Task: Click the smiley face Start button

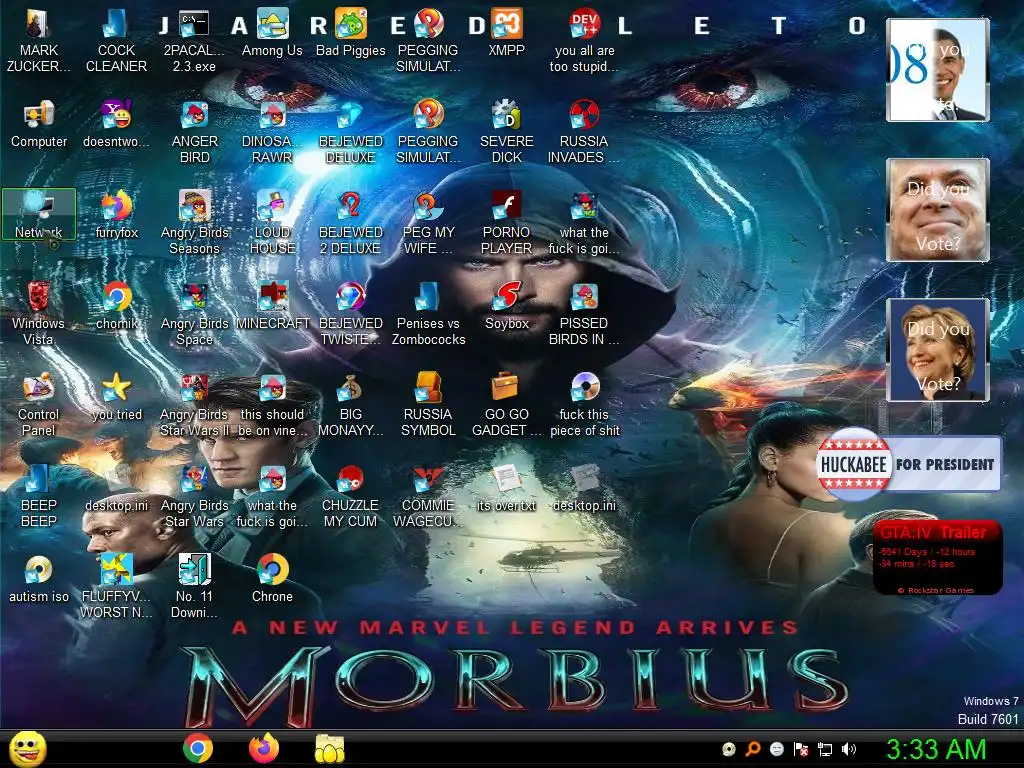Action: (27, 748)
